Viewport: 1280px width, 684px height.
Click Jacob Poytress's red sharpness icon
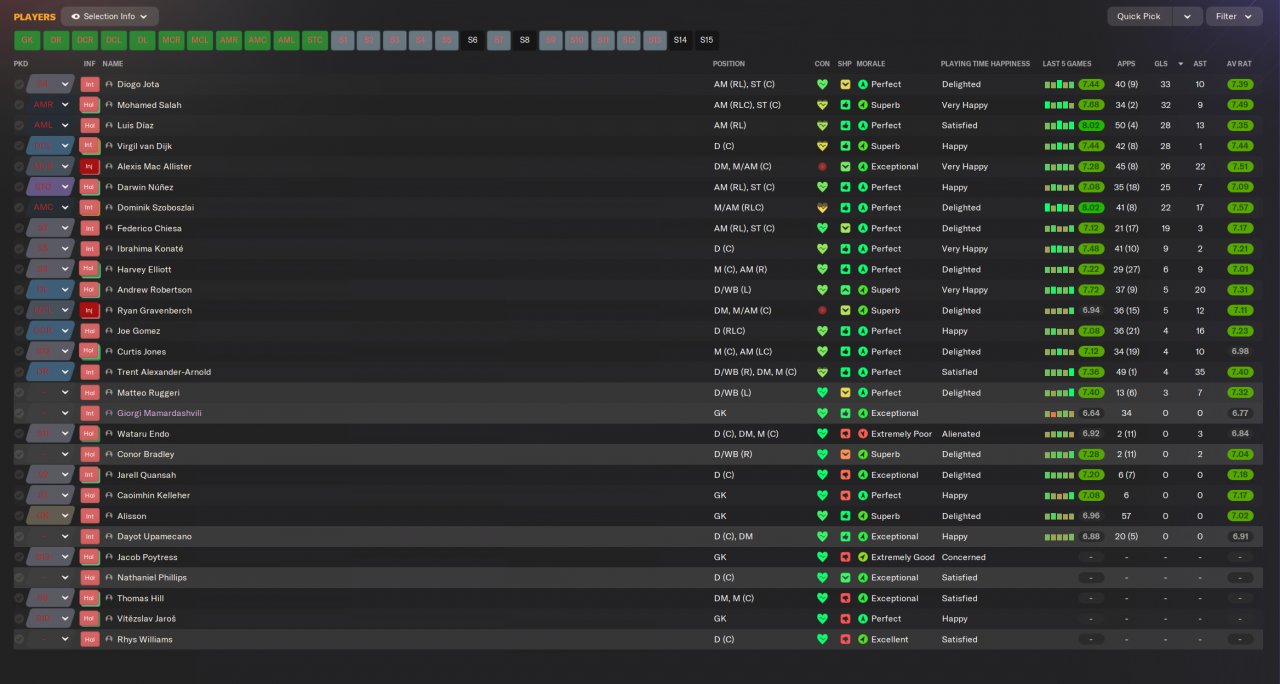[x=845, y=557]
